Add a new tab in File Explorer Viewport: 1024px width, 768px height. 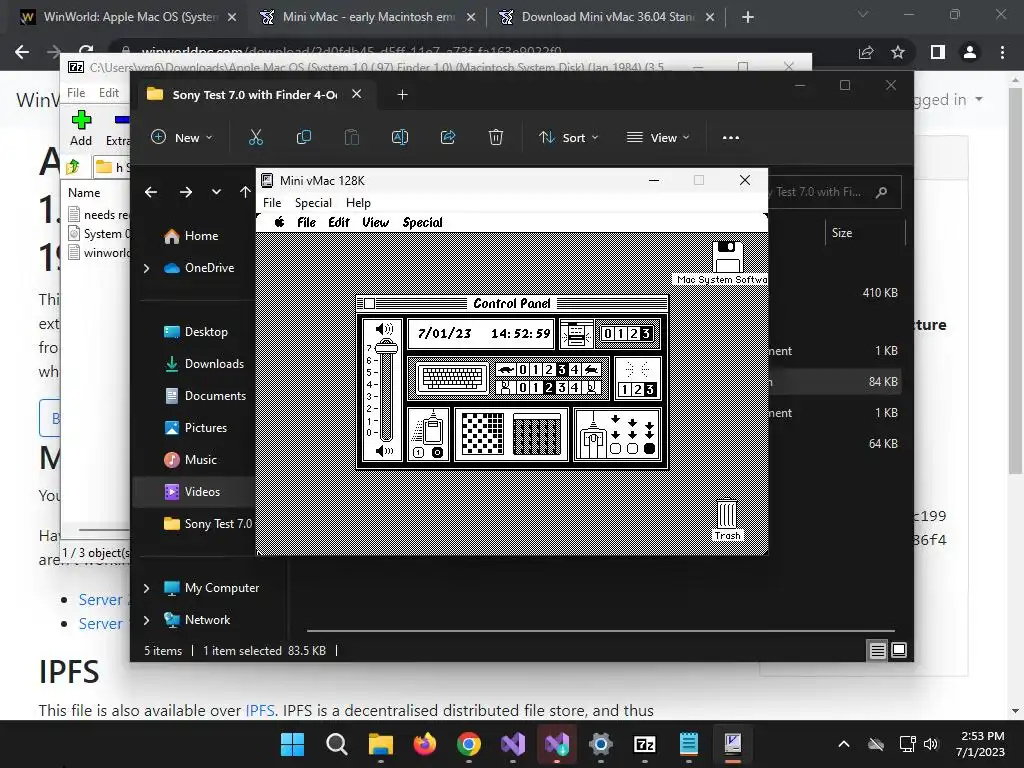tap(402, 95)
